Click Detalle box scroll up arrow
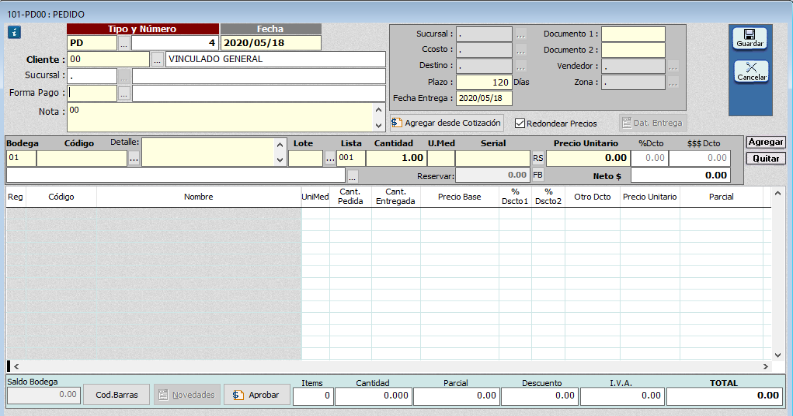 click(280, 145)
